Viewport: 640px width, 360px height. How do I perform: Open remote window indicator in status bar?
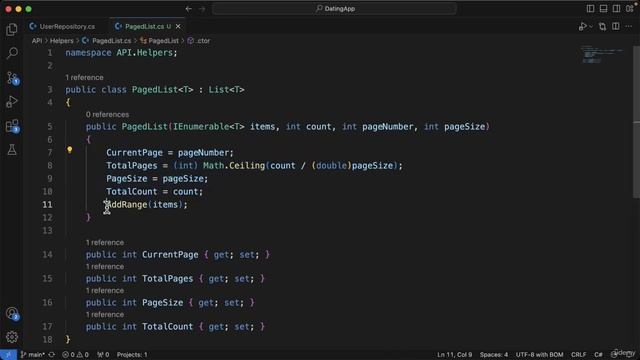pos(8,355)
